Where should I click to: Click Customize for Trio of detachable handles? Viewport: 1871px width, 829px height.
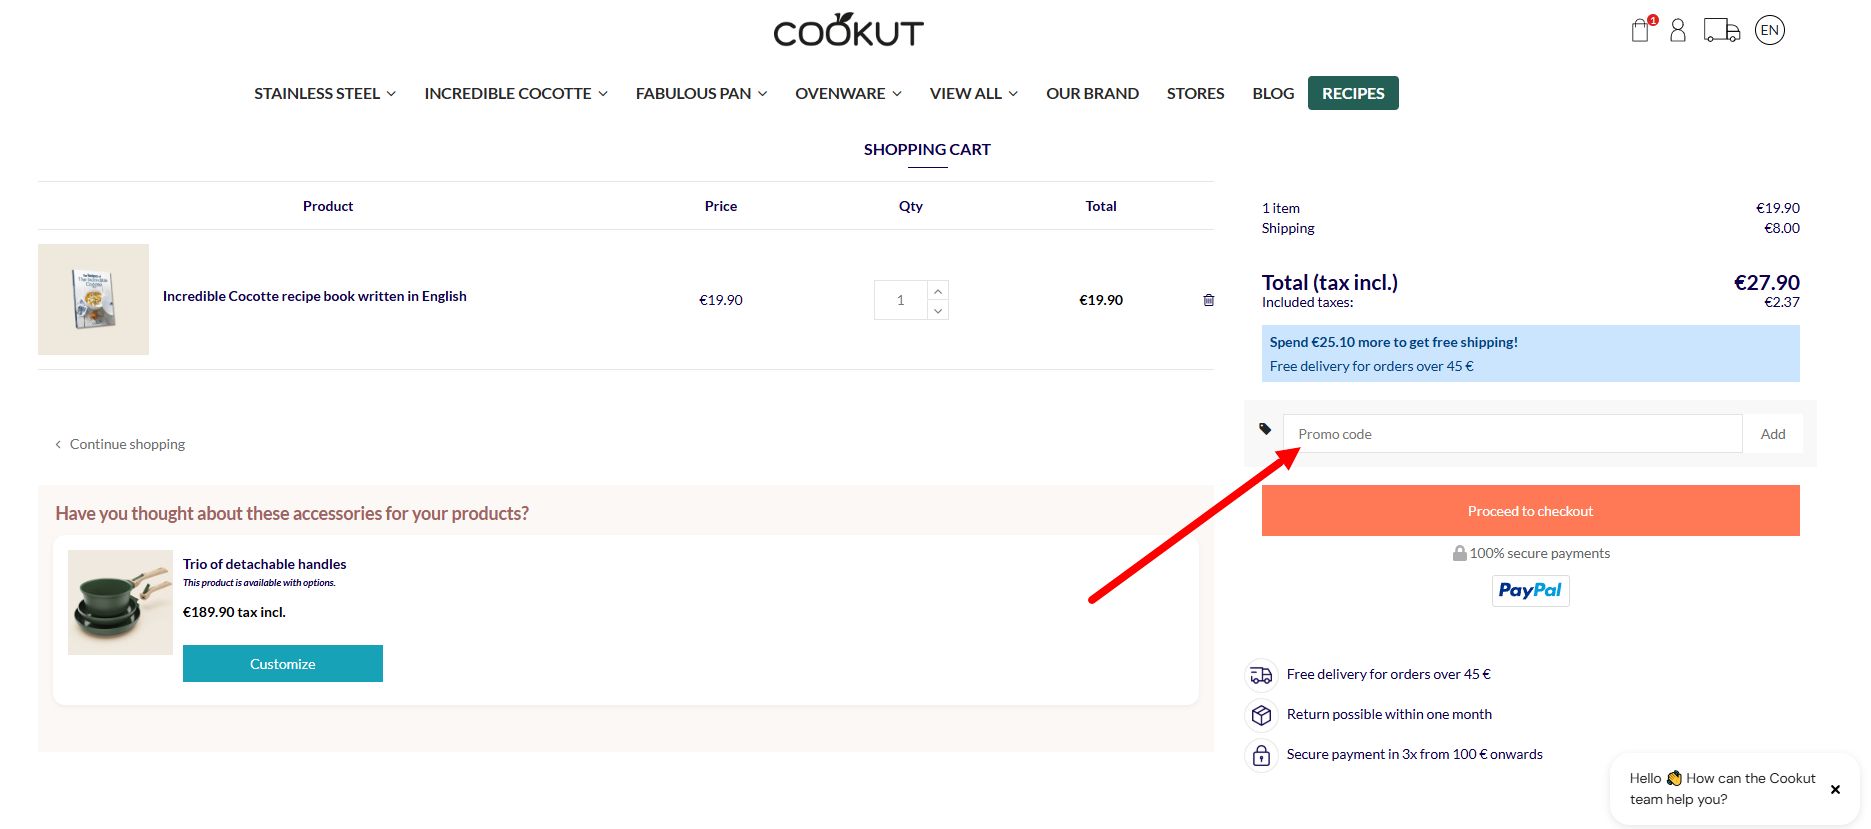pyautogui.click(x=283, y=664)
